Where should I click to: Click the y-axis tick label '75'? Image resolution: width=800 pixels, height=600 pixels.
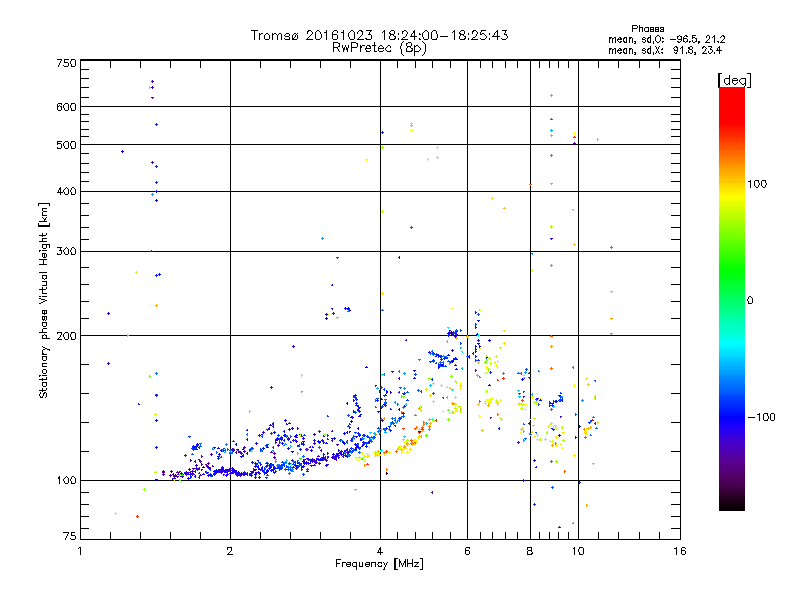click(x=70, y=536)
